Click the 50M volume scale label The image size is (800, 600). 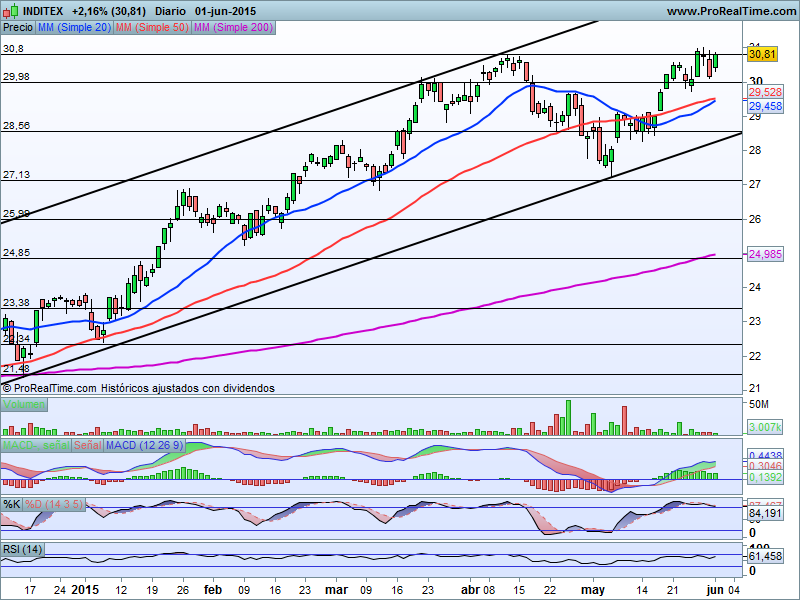(x=759, y=404)
